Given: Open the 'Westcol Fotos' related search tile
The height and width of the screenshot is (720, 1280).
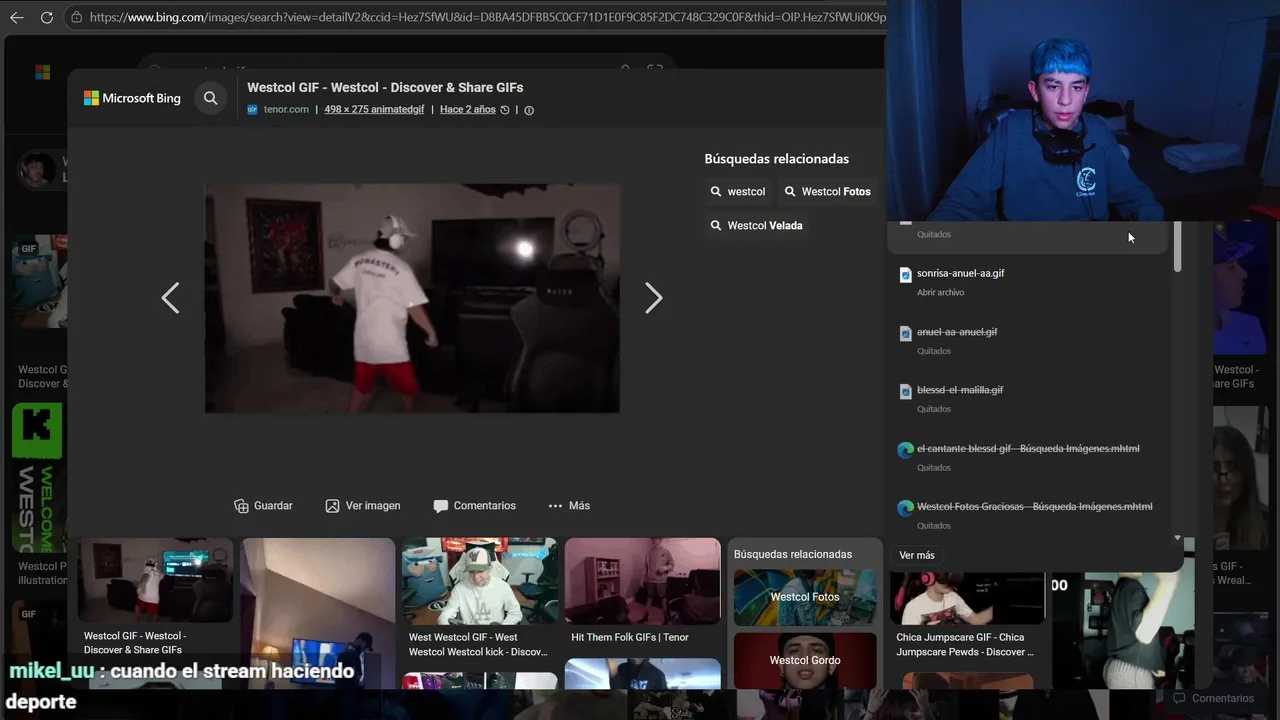Looking at the screenshot, I should click(x=805, y=597).
